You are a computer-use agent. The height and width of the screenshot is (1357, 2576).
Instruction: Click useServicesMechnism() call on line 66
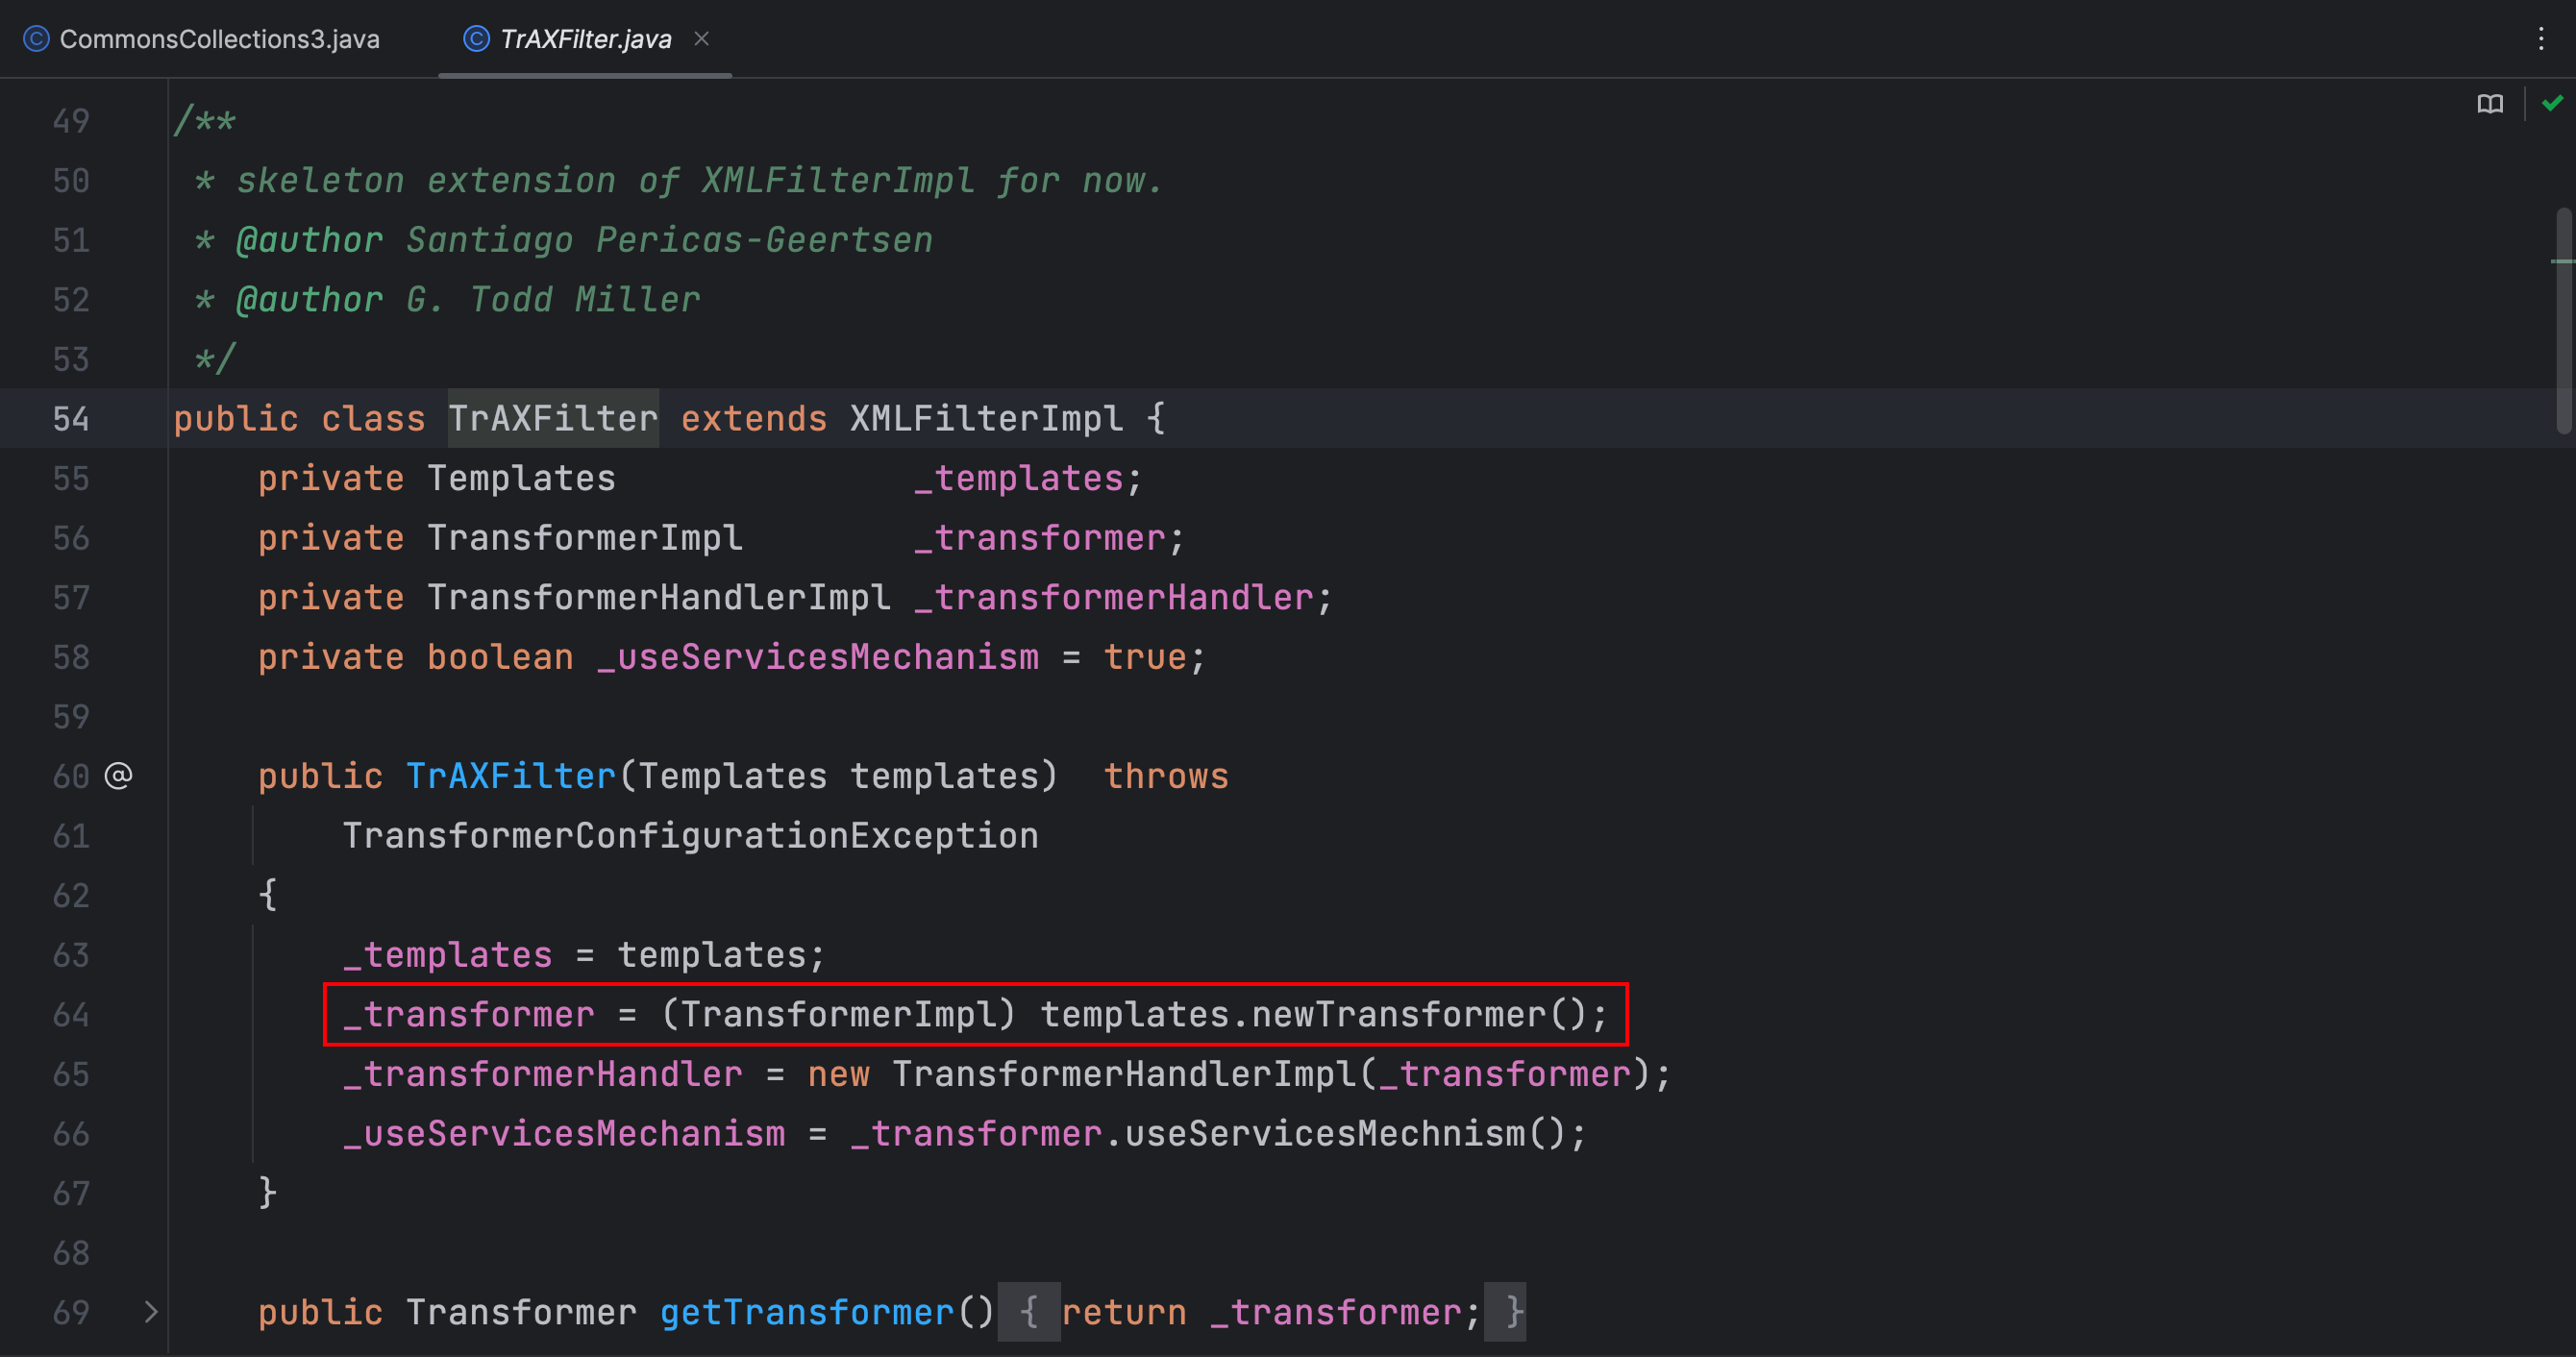(x=1345, y=1133)
